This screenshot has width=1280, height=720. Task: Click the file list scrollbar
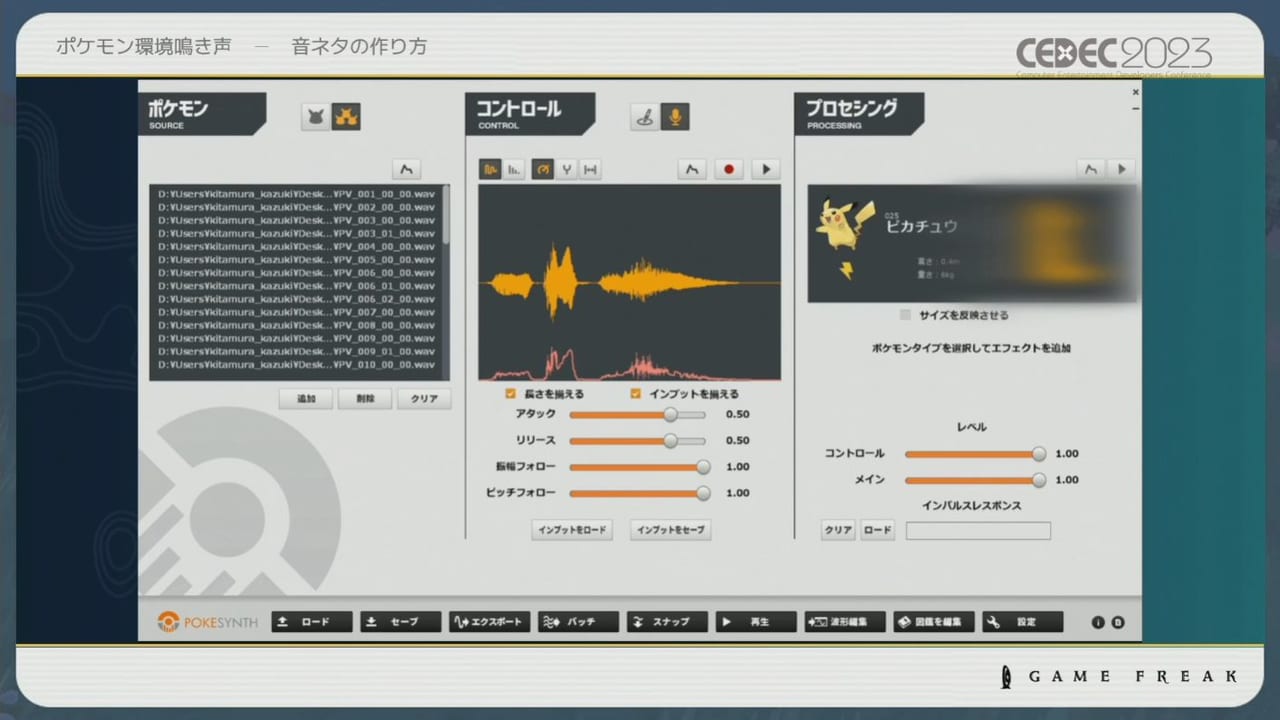point(446,215)
